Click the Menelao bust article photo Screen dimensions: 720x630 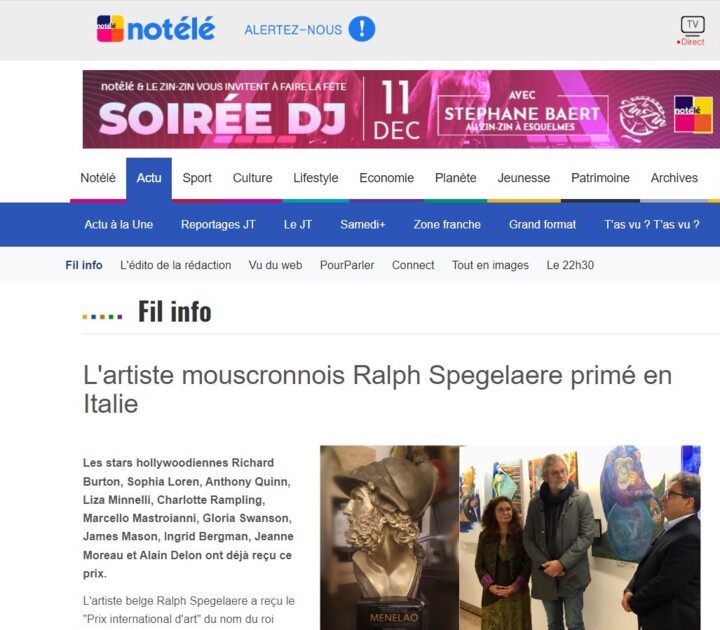(x=389, y=537)
